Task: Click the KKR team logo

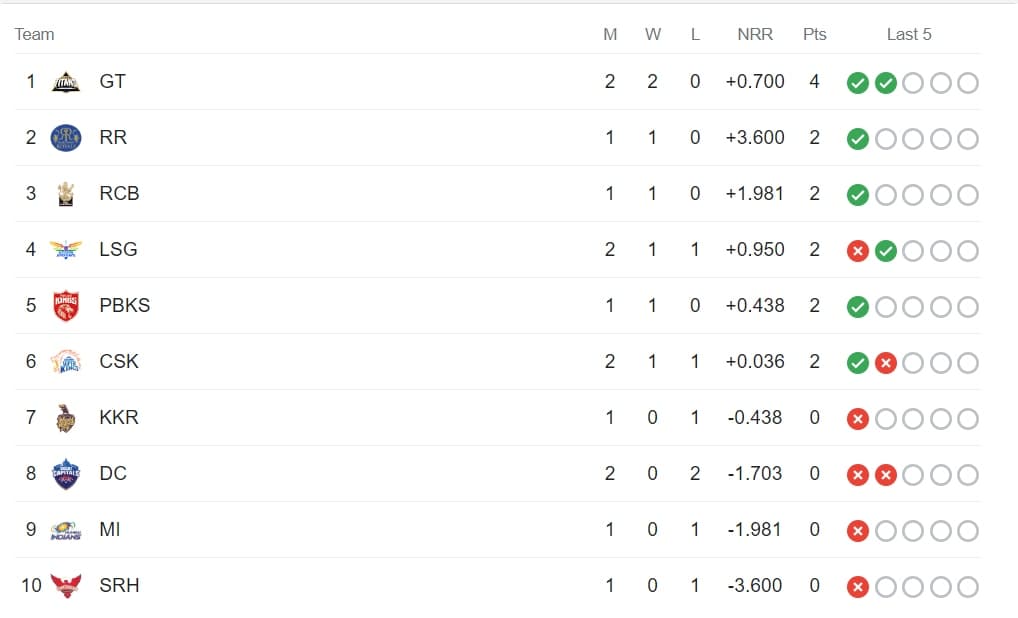Action: (66, 417)
